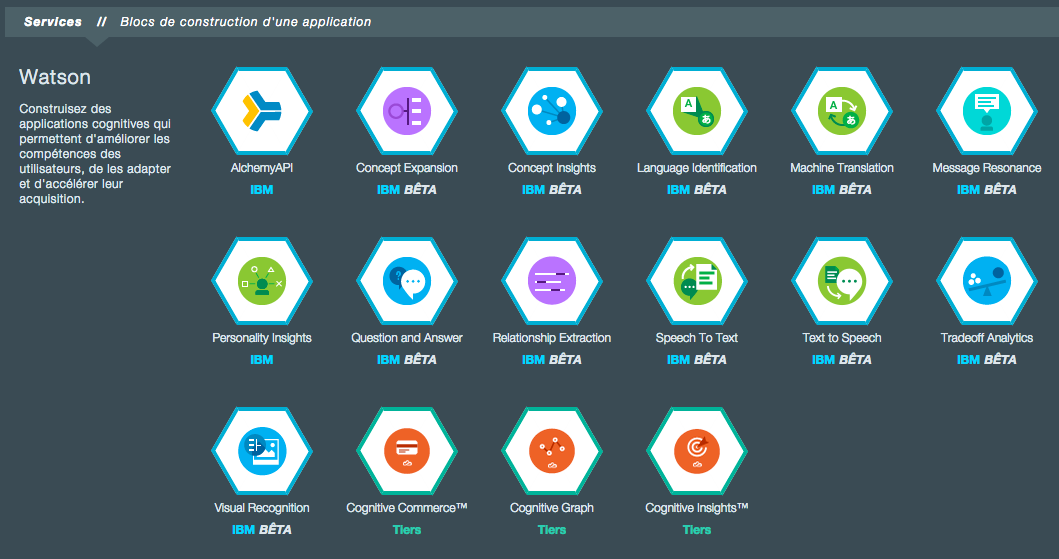Click the Text to Speech label
Image resolution: width=1059 pixels, height=559 pixels.
point(842,338)
